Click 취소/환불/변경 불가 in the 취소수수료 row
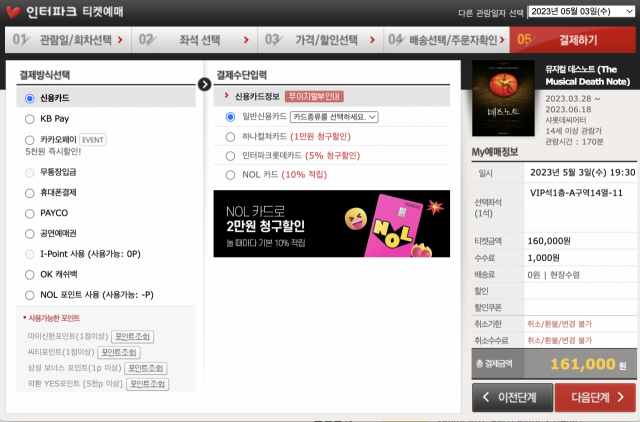640x422 pixels. tap(559, 340)
